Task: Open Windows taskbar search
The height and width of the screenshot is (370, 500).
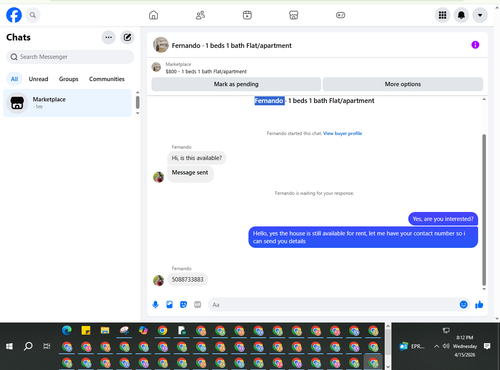Action: point(28,346)
